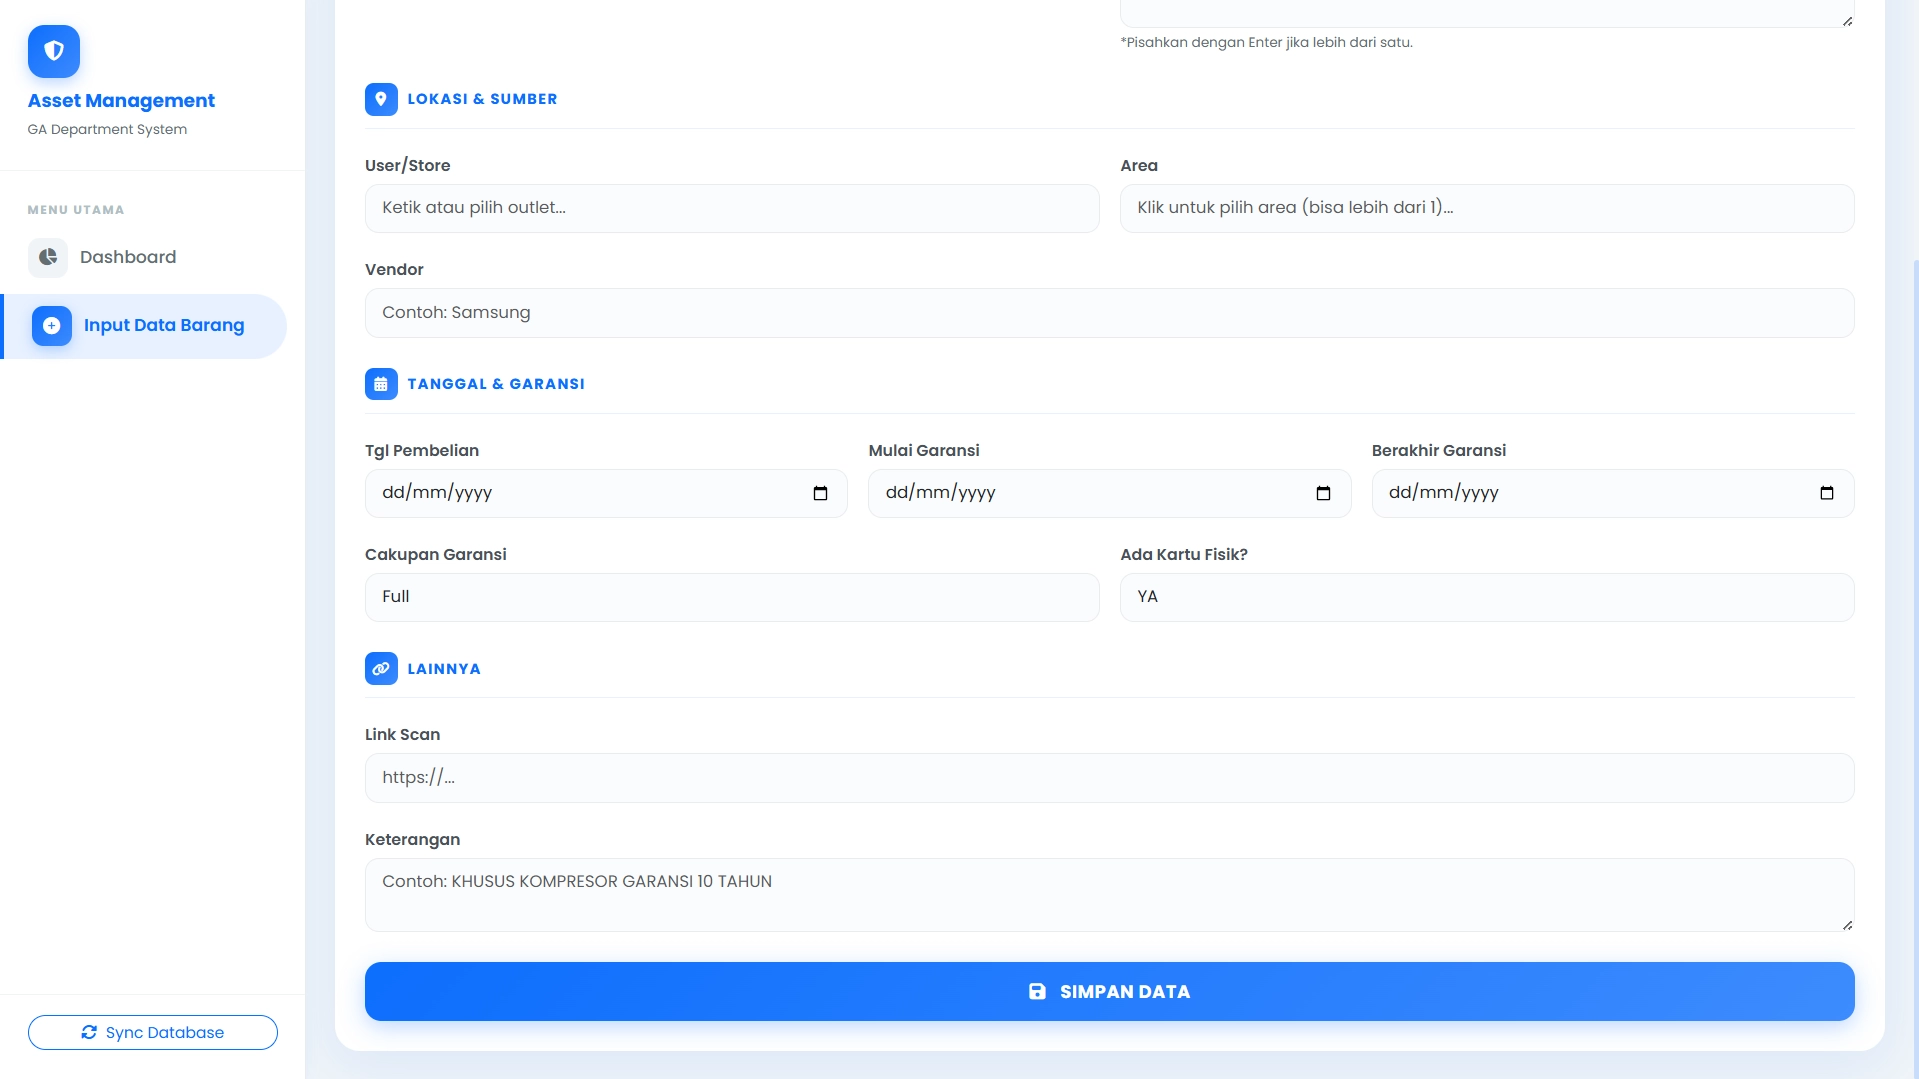This screenshot has width=1919, height=1079.
Task: Open the Tgl Pembelian calendar picker icon
Action: (820, 493)
